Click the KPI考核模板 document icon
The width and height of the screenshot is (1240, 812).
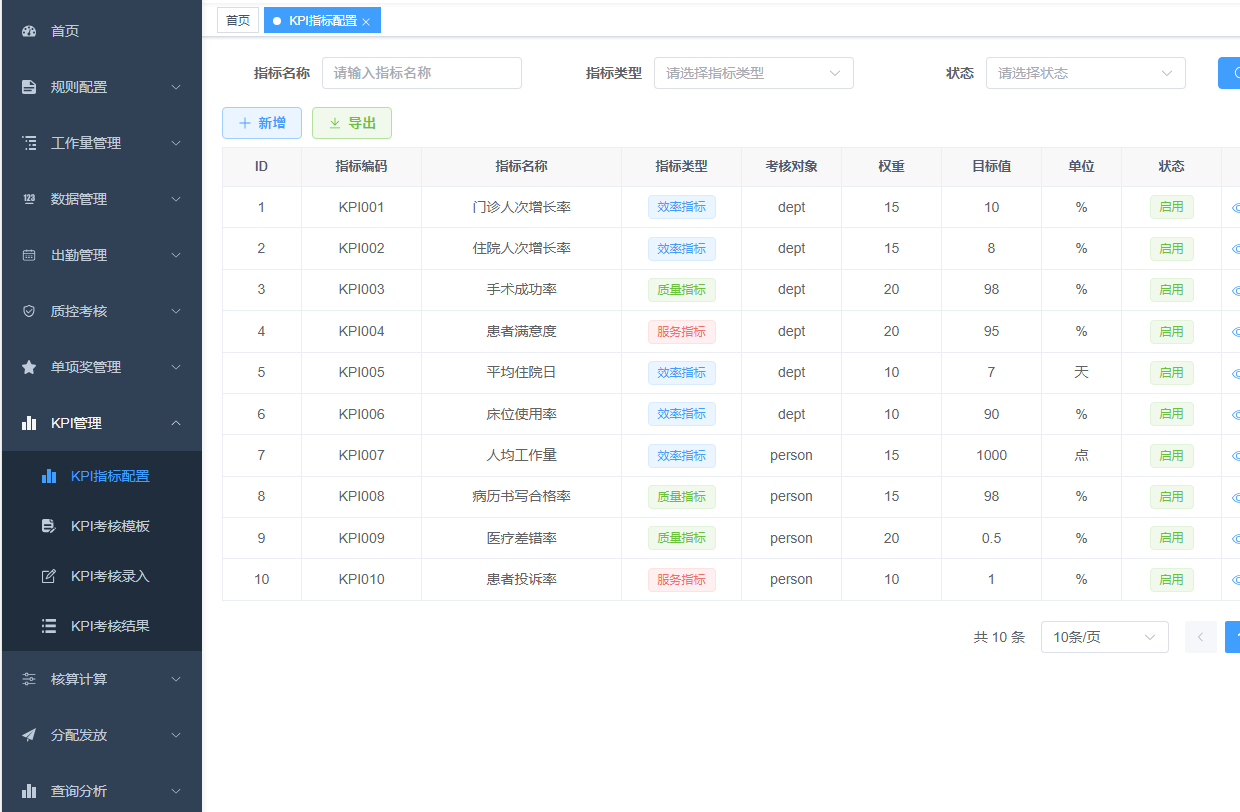coord(49,526)
